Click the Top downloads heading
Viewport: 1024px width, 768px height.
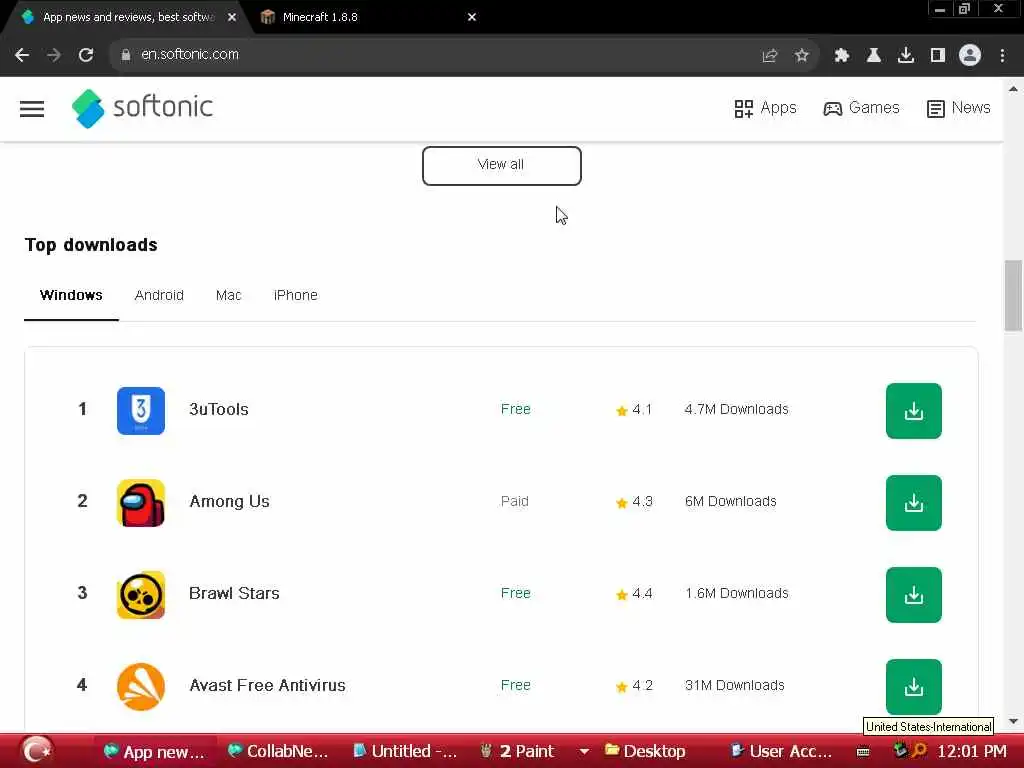[x=91, y=245]
